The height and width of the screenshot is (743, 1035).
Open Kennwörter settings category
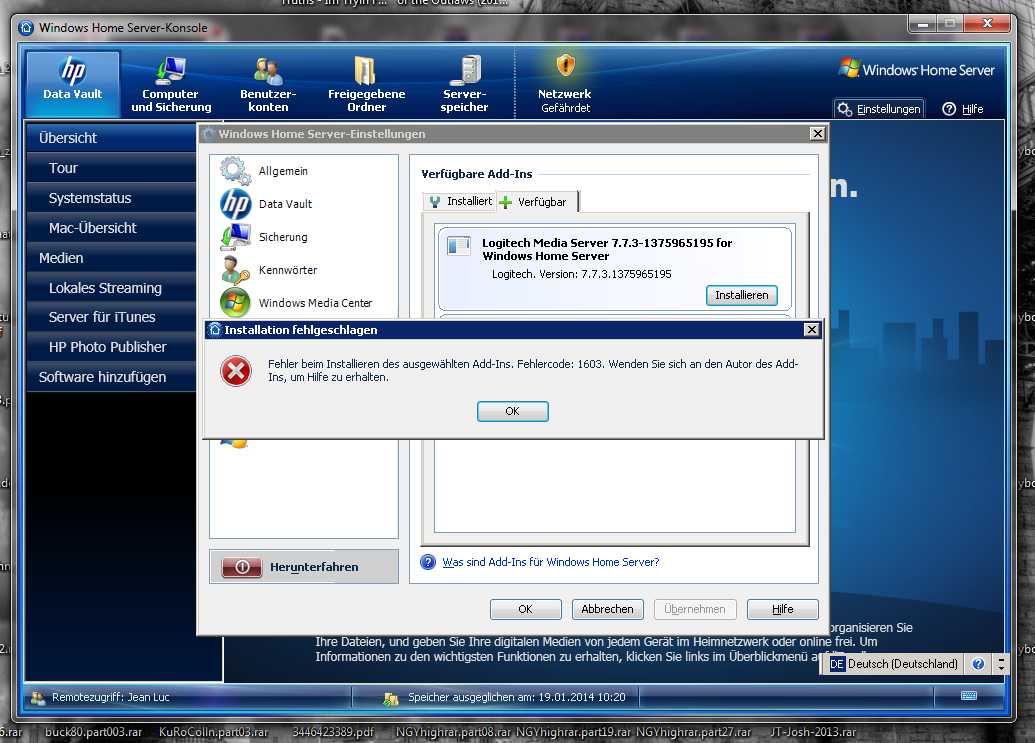tap(287, 270)
